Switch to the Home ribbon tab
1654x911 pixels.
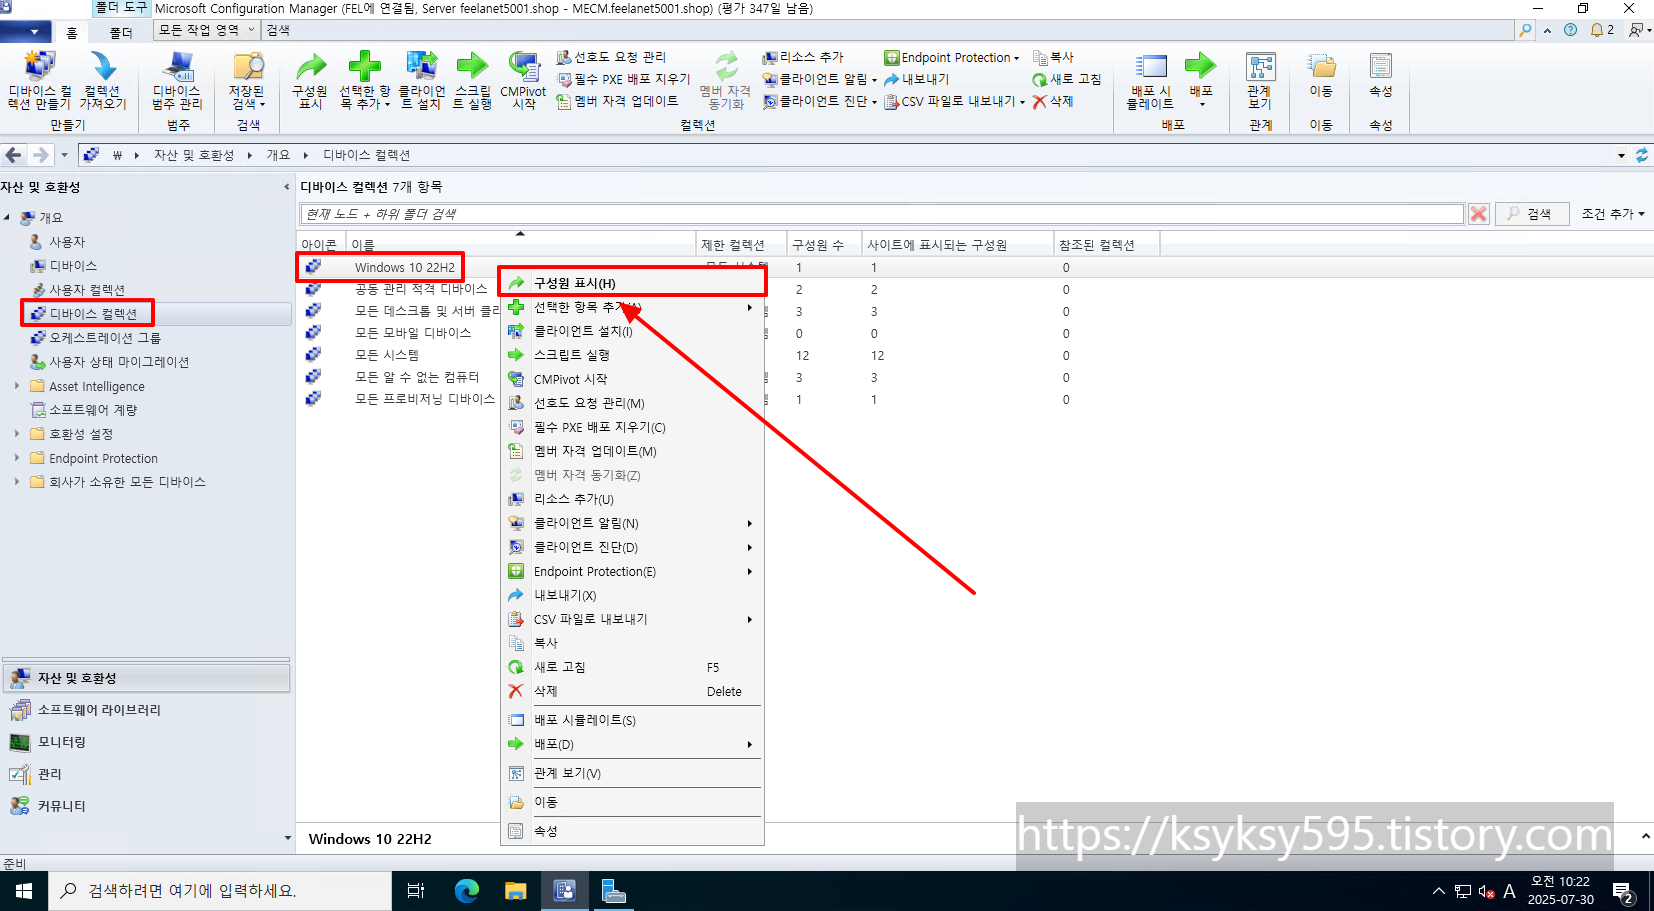click(72, 32)
